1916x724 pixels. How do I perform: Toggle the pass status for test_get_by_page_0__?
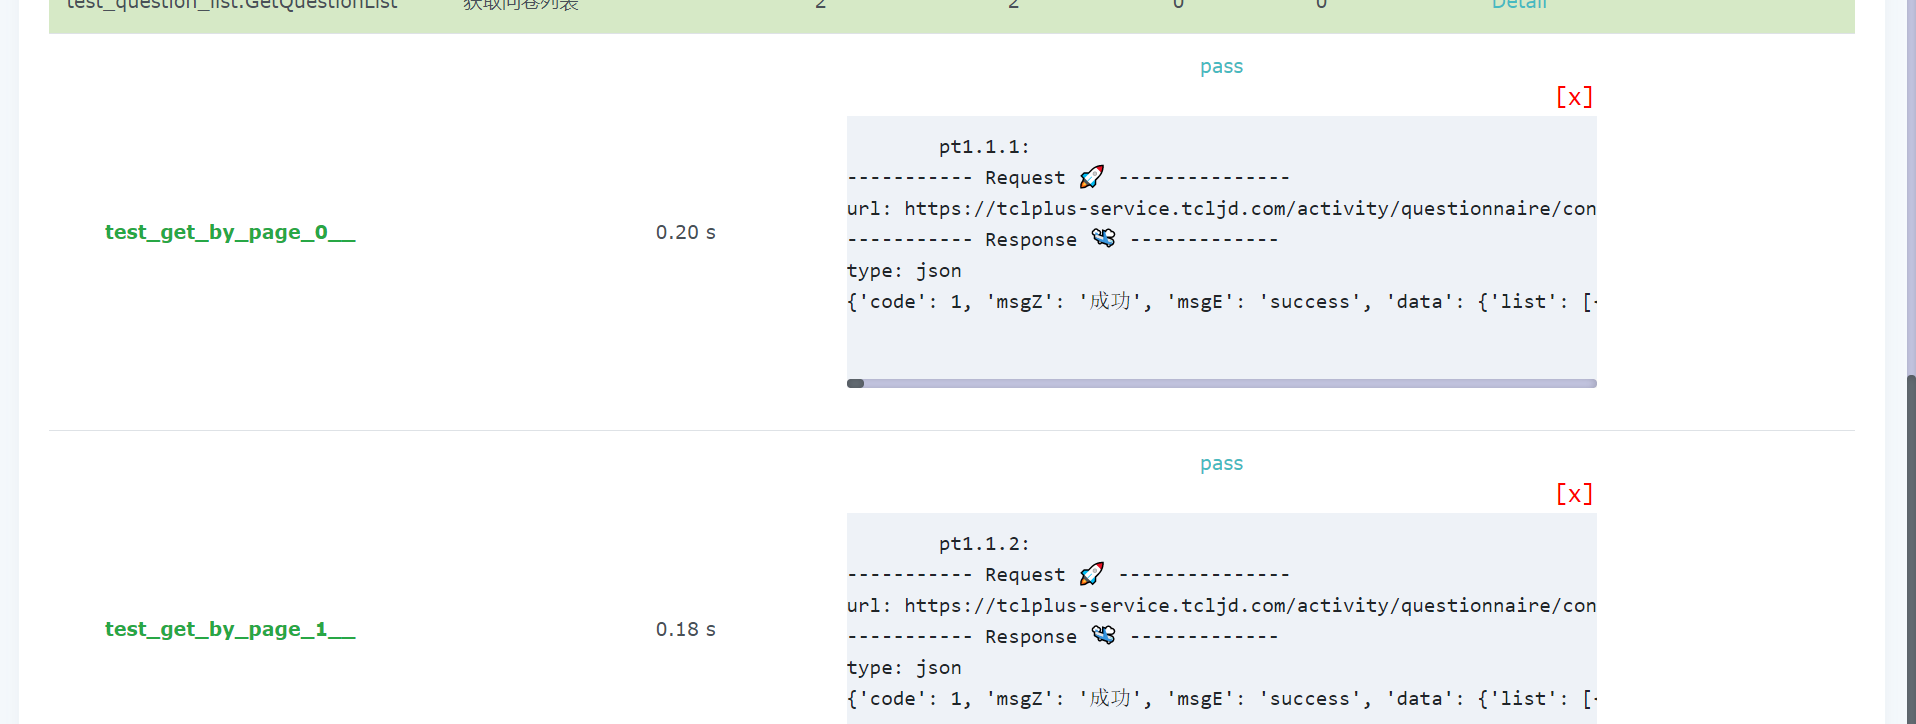1221,67
